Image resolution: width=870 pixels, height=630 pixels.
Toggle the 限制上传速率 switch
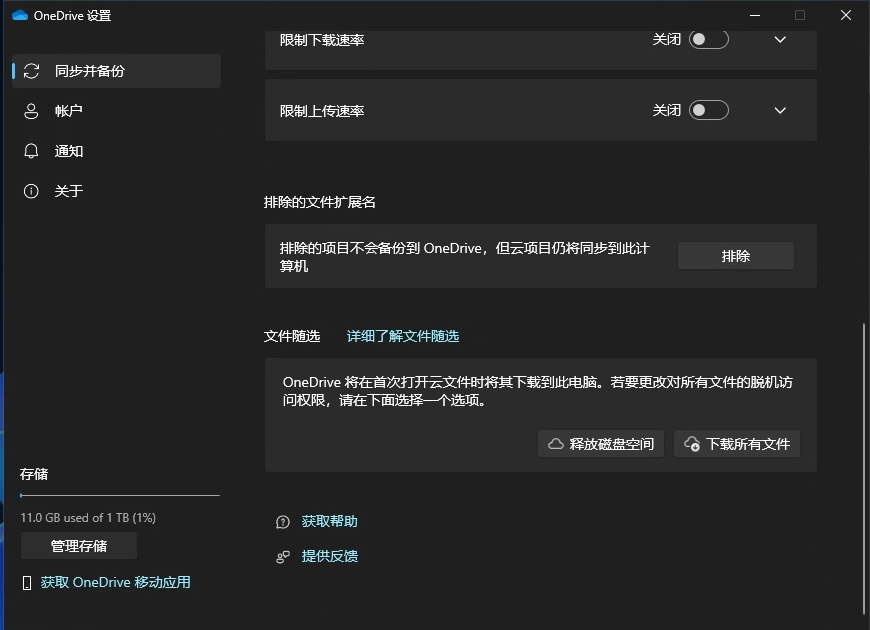pos(709,110)
